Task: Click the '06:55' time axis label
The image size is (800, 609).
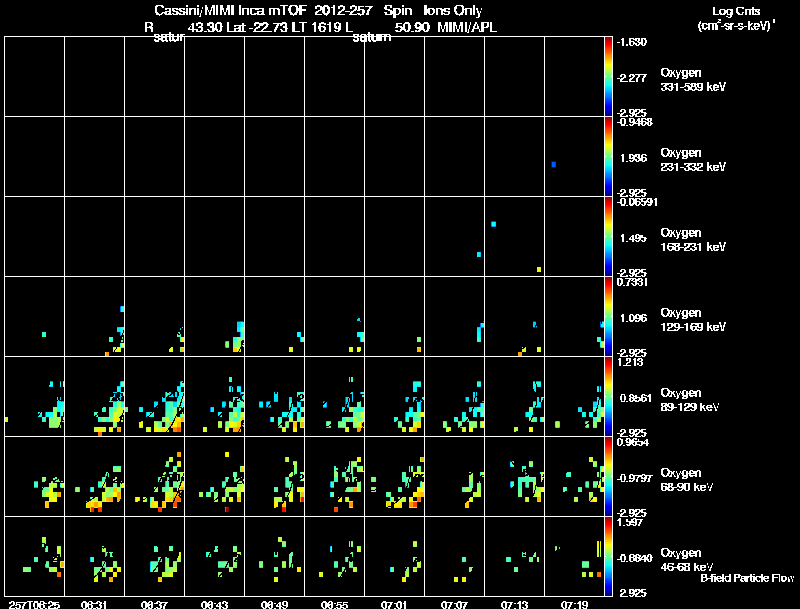Action: (x=334, y=604)
